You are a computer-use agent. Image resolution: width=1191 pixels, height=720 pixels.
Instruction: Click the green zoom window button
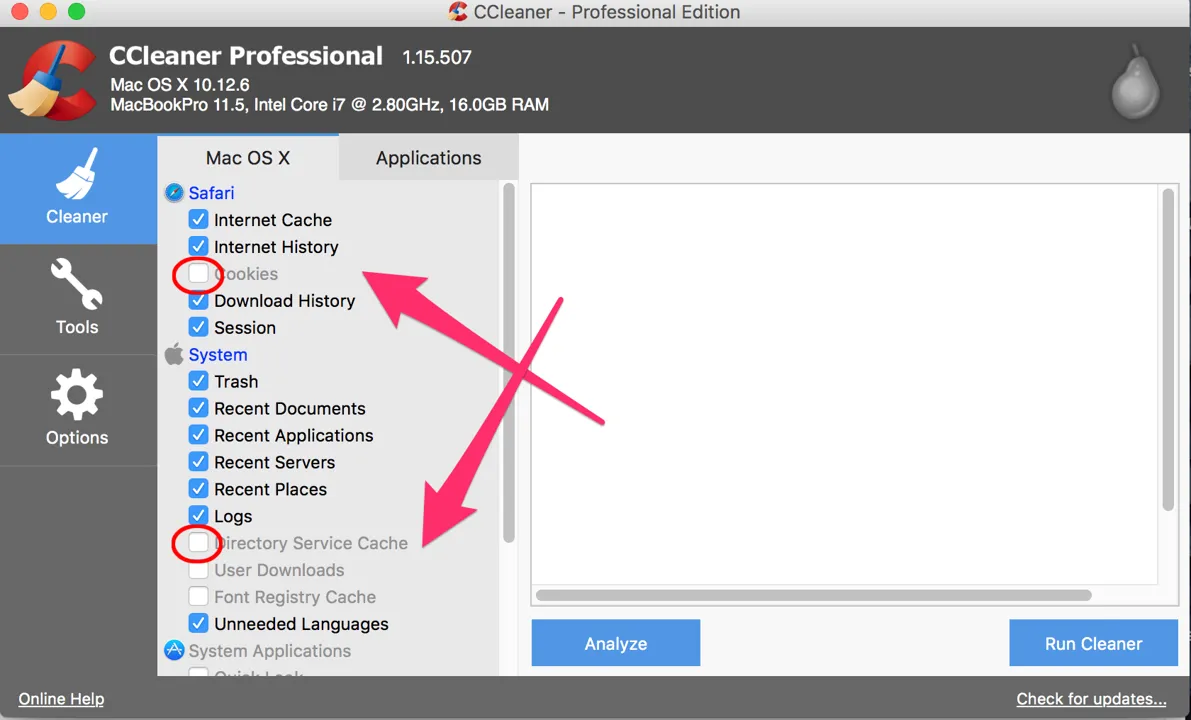[x=76, y=11]
